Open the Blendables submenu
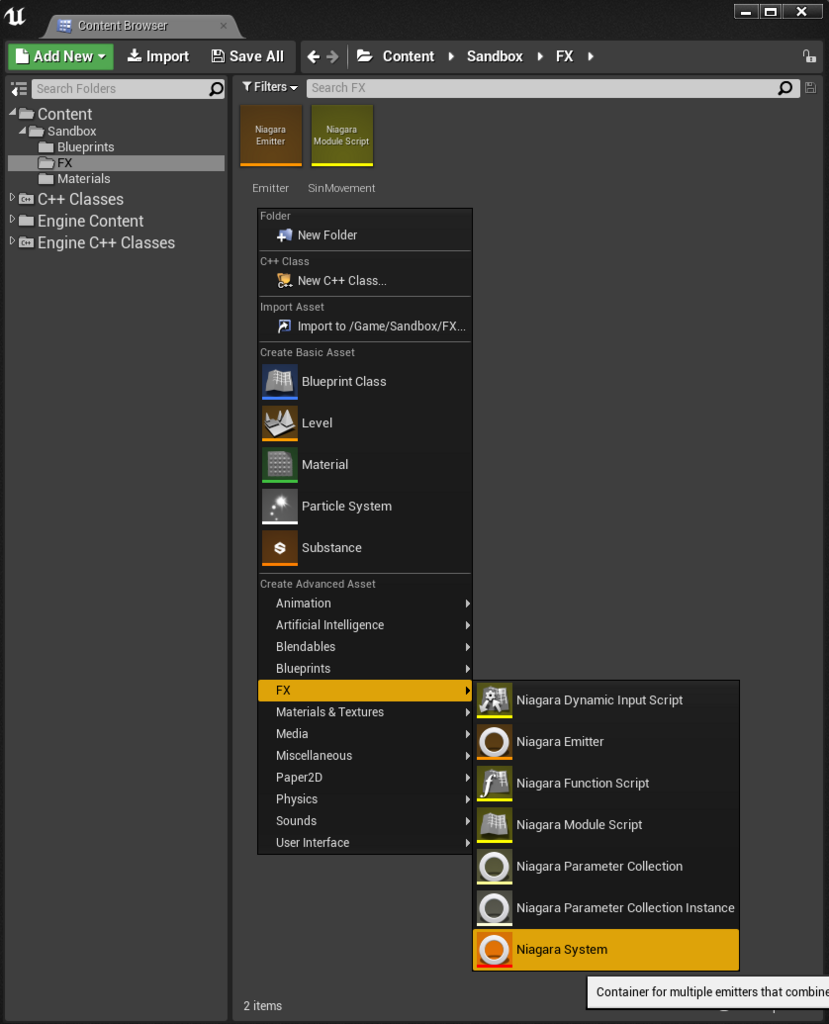 point(365,647)
